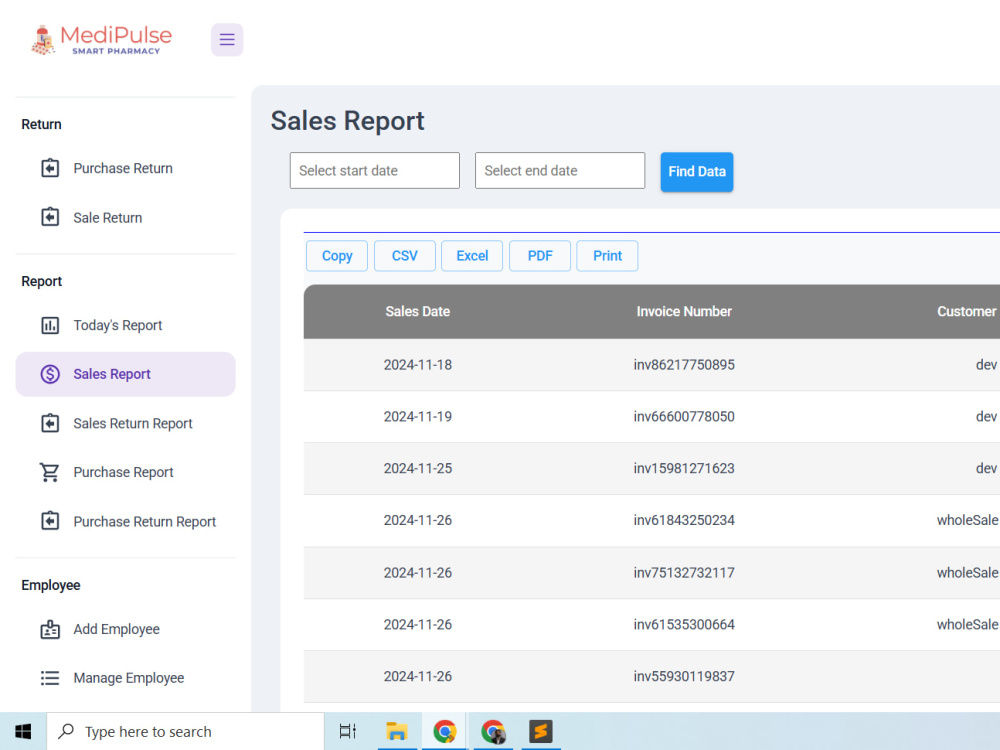This screenshot has height=750, width=1000.
Task: Select invoice inv66600778050
Action: (684, 416)
